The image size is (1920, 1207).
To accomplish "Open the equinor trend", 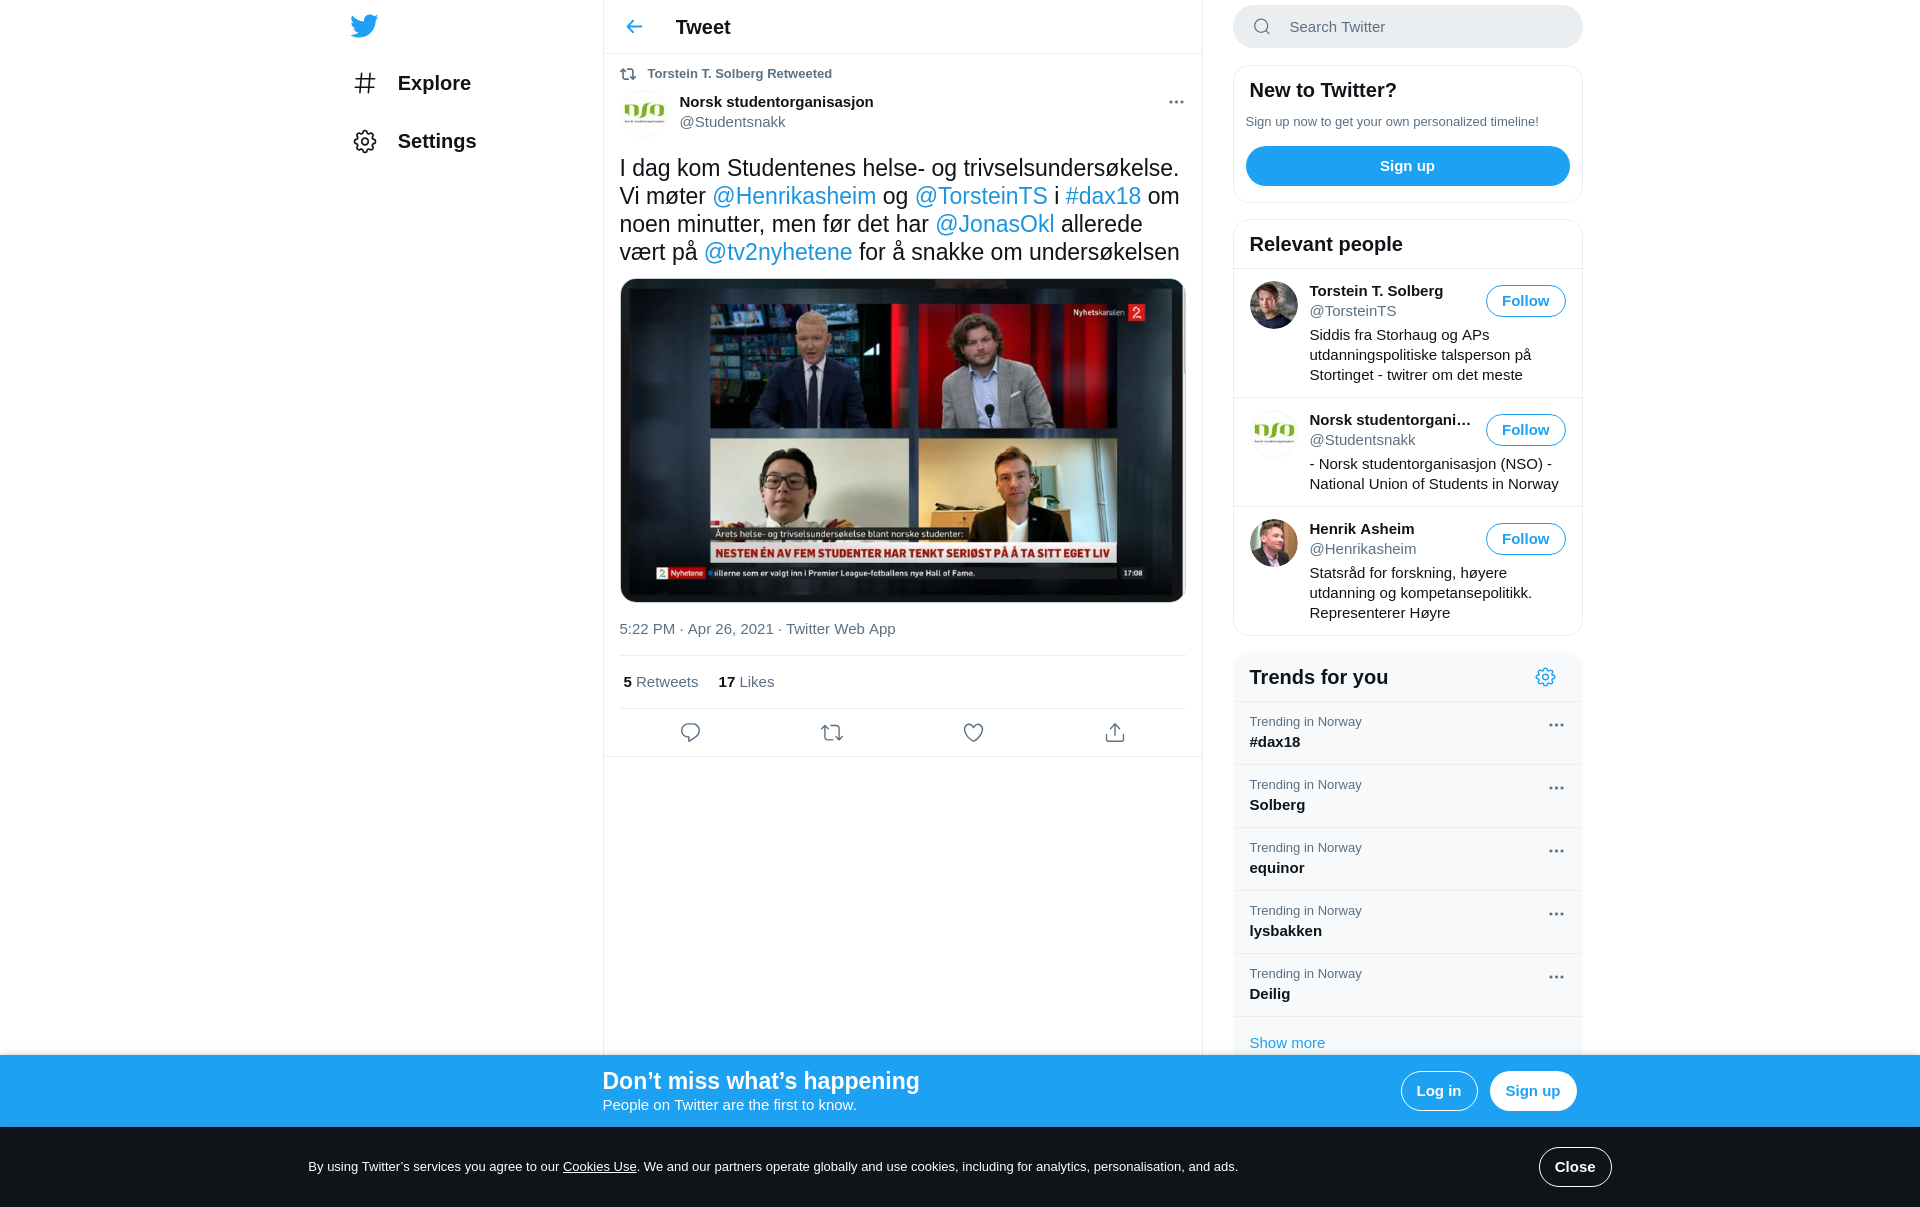I will pyautogui.click(x=1408, y=859).
